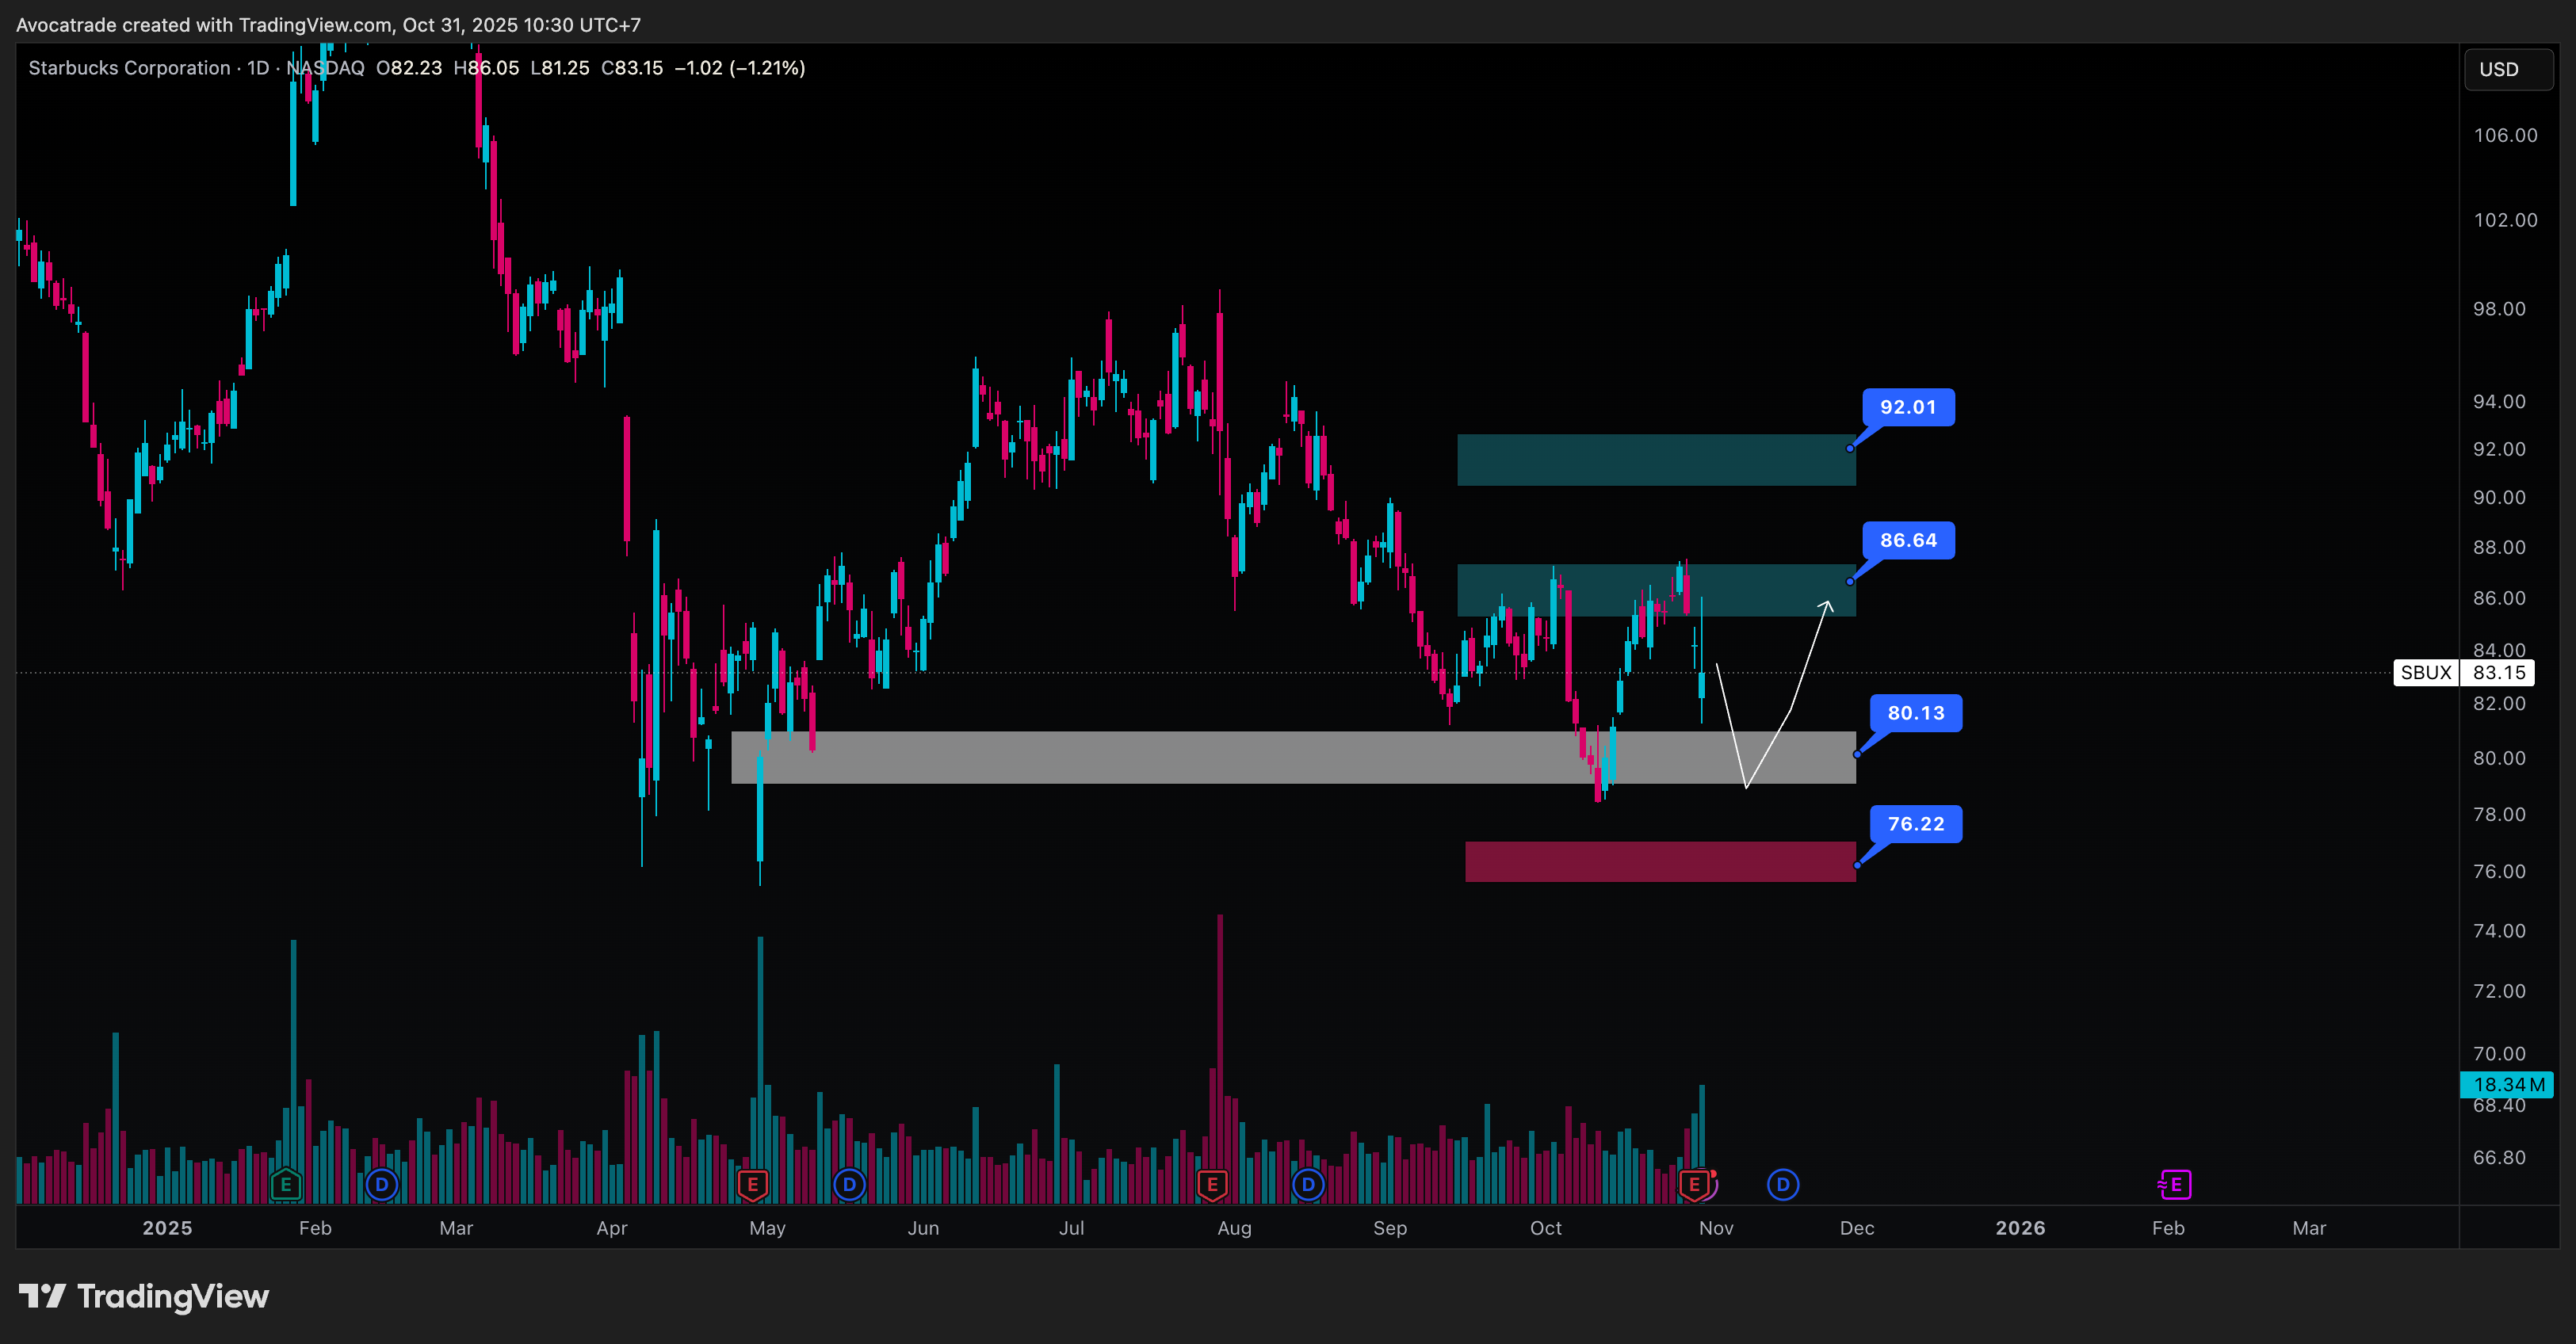This screenshot has height=1344, width=2576.
Task: Select the 92.01 price label
Action: pos(1908,407)
